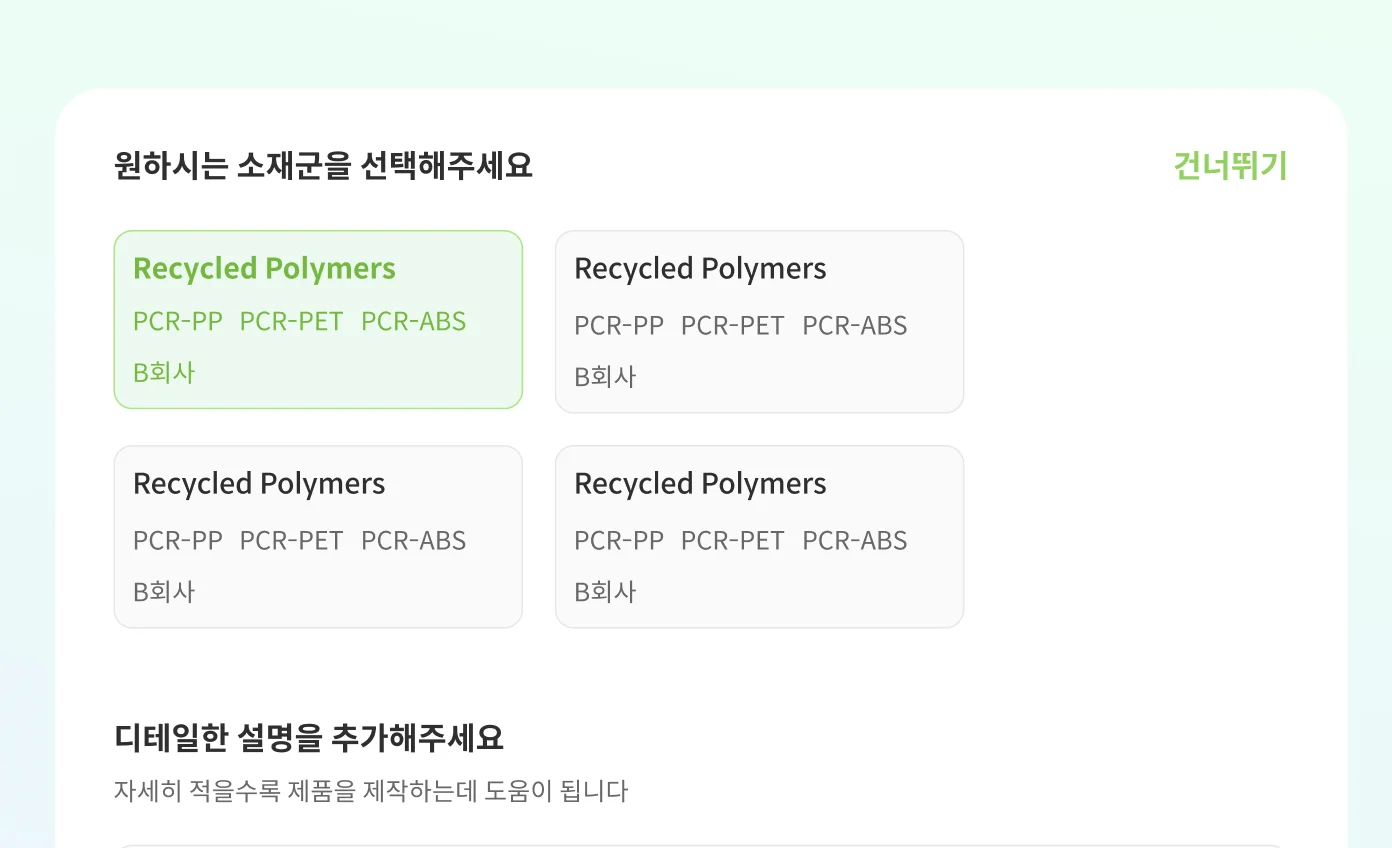Click B회사 tag in the bottom-right card
This screenshot has height=848, width=1392.
click(604, 591)
